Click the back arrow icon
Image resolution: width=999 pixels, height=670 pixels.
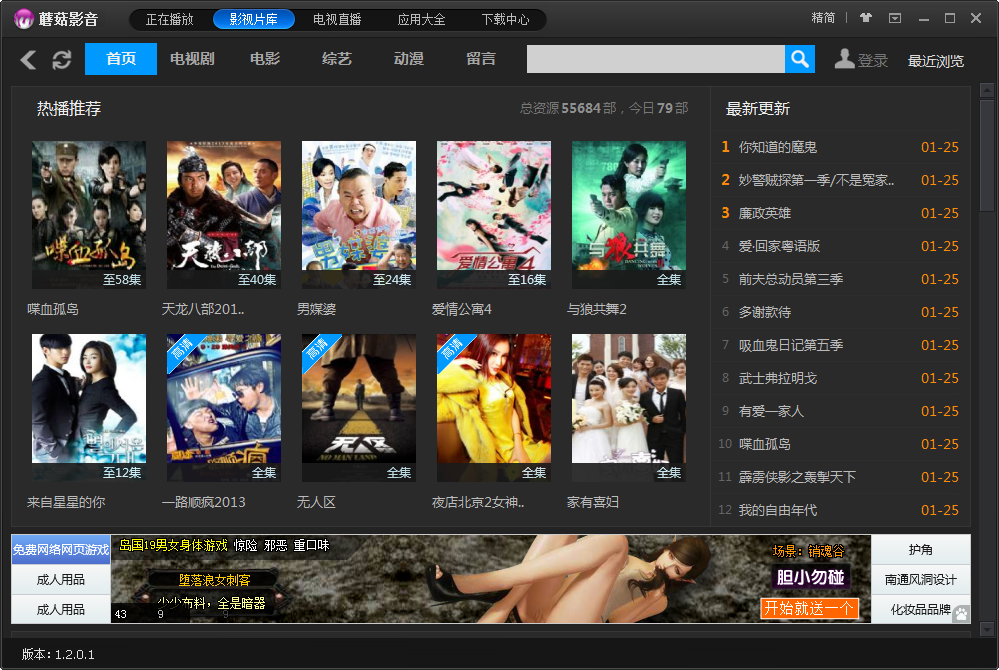coord(28,60)
